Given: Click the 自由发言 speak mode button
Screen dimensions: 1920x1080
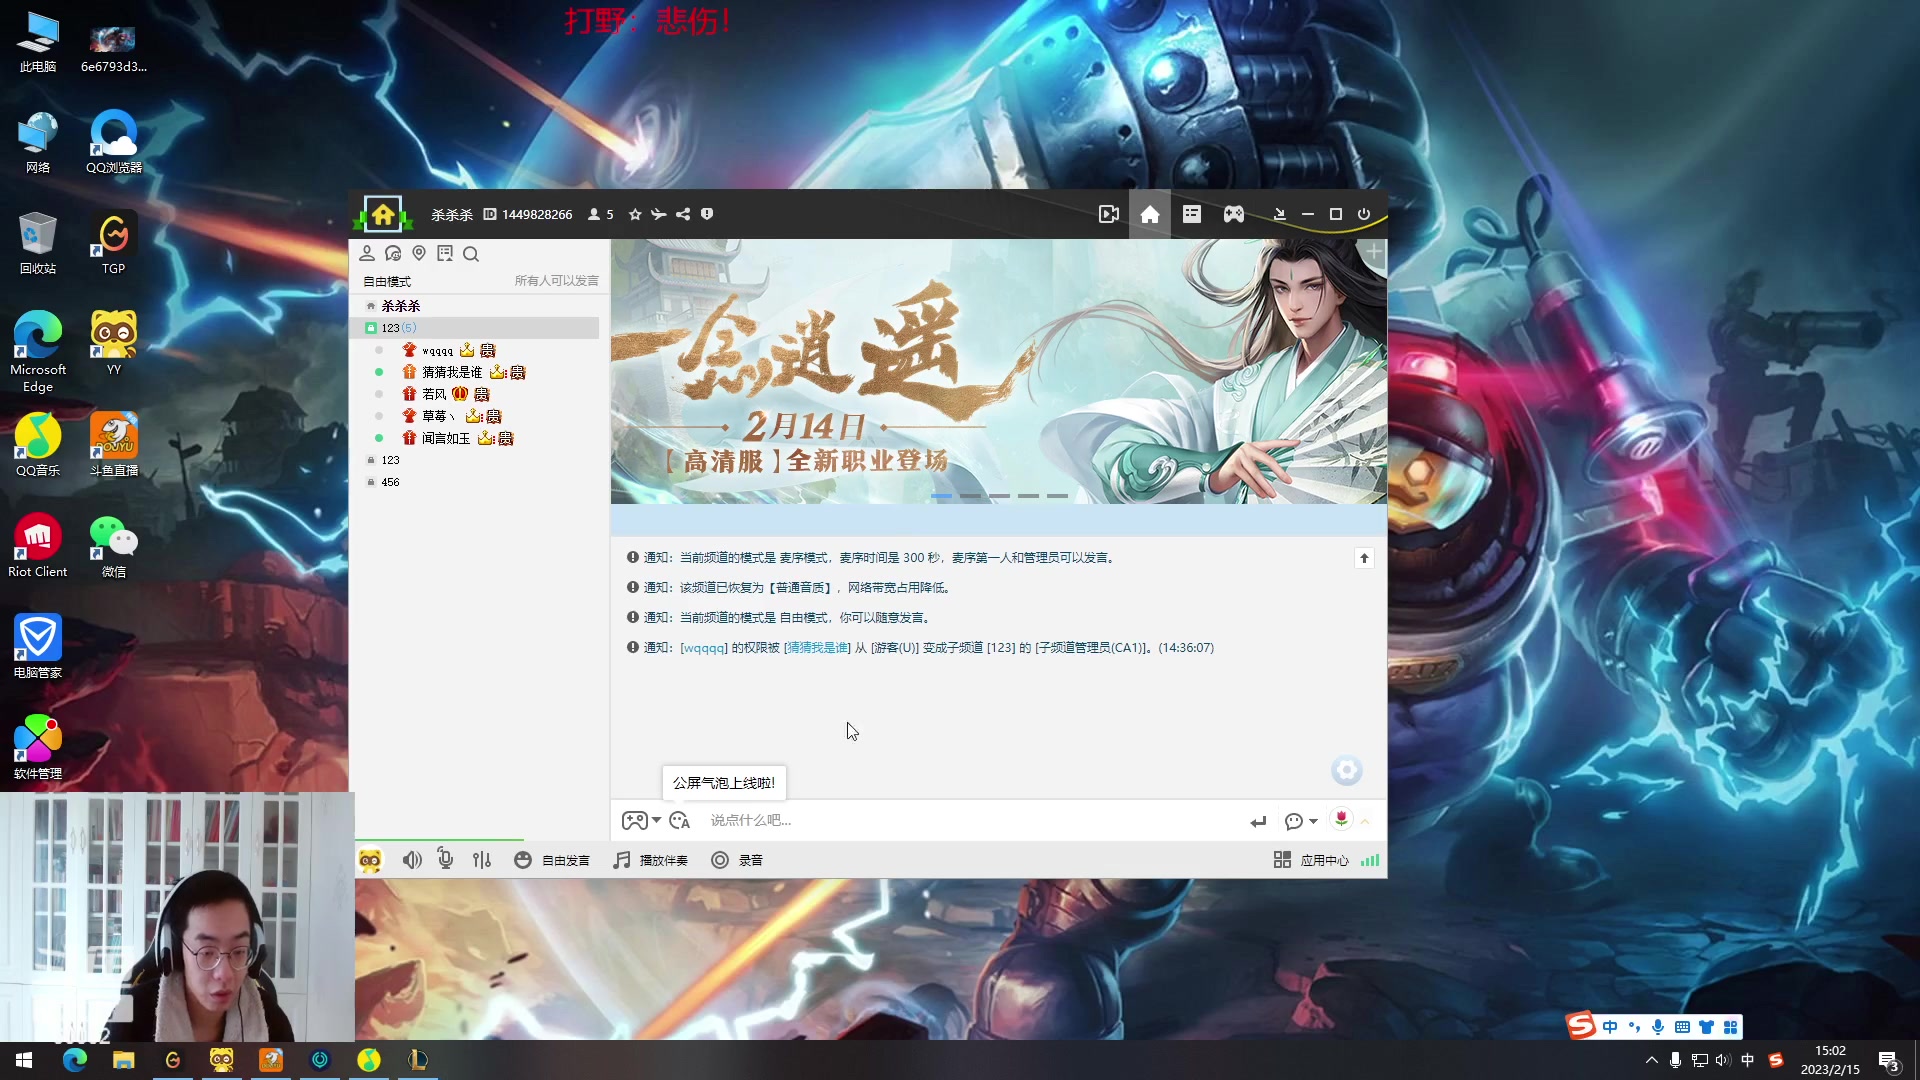Looking at the screenshot, I should [552, 860].
